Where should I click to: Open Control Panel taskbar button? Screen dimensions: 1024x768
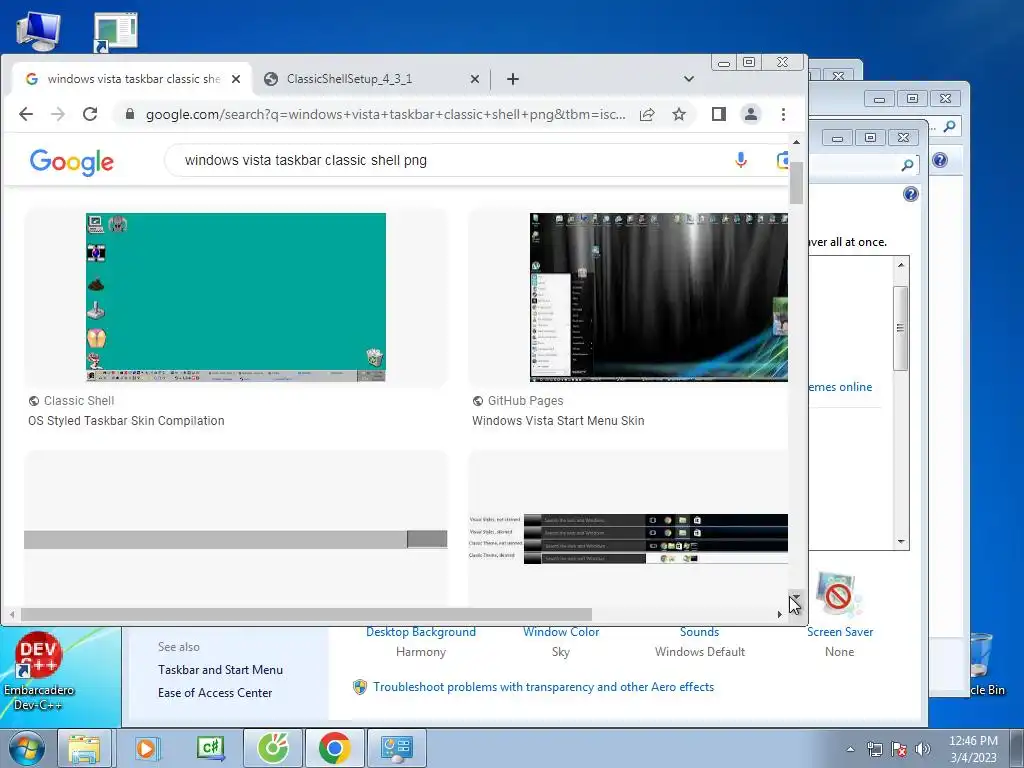tap(397, 748)
